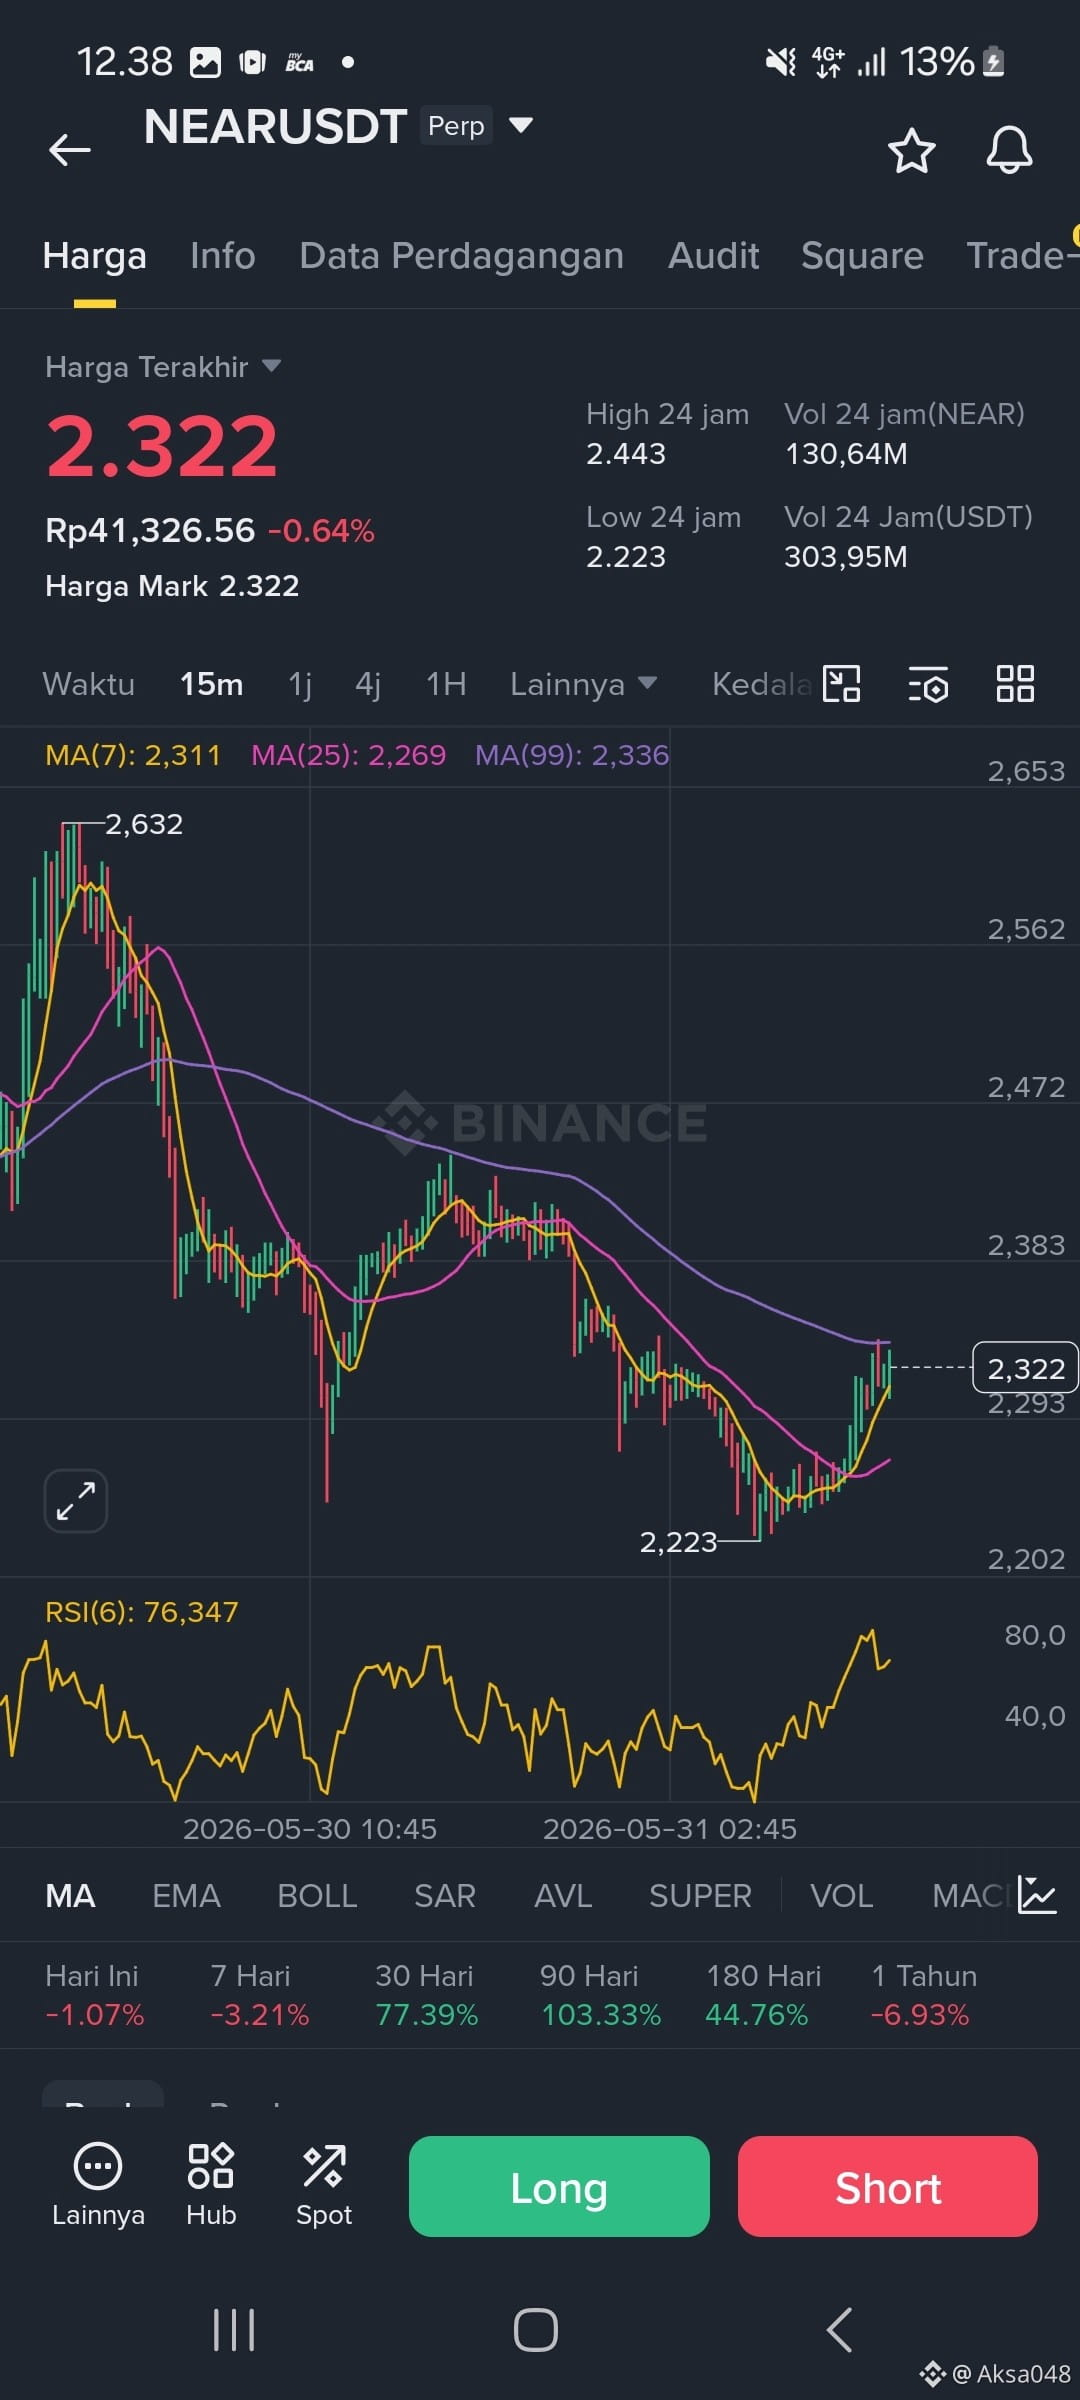Image resolution: width=1080 pixels, height=2400 pixels.
Task: Tap the RSI(6) indicator label
Action: click(142, 1612)
